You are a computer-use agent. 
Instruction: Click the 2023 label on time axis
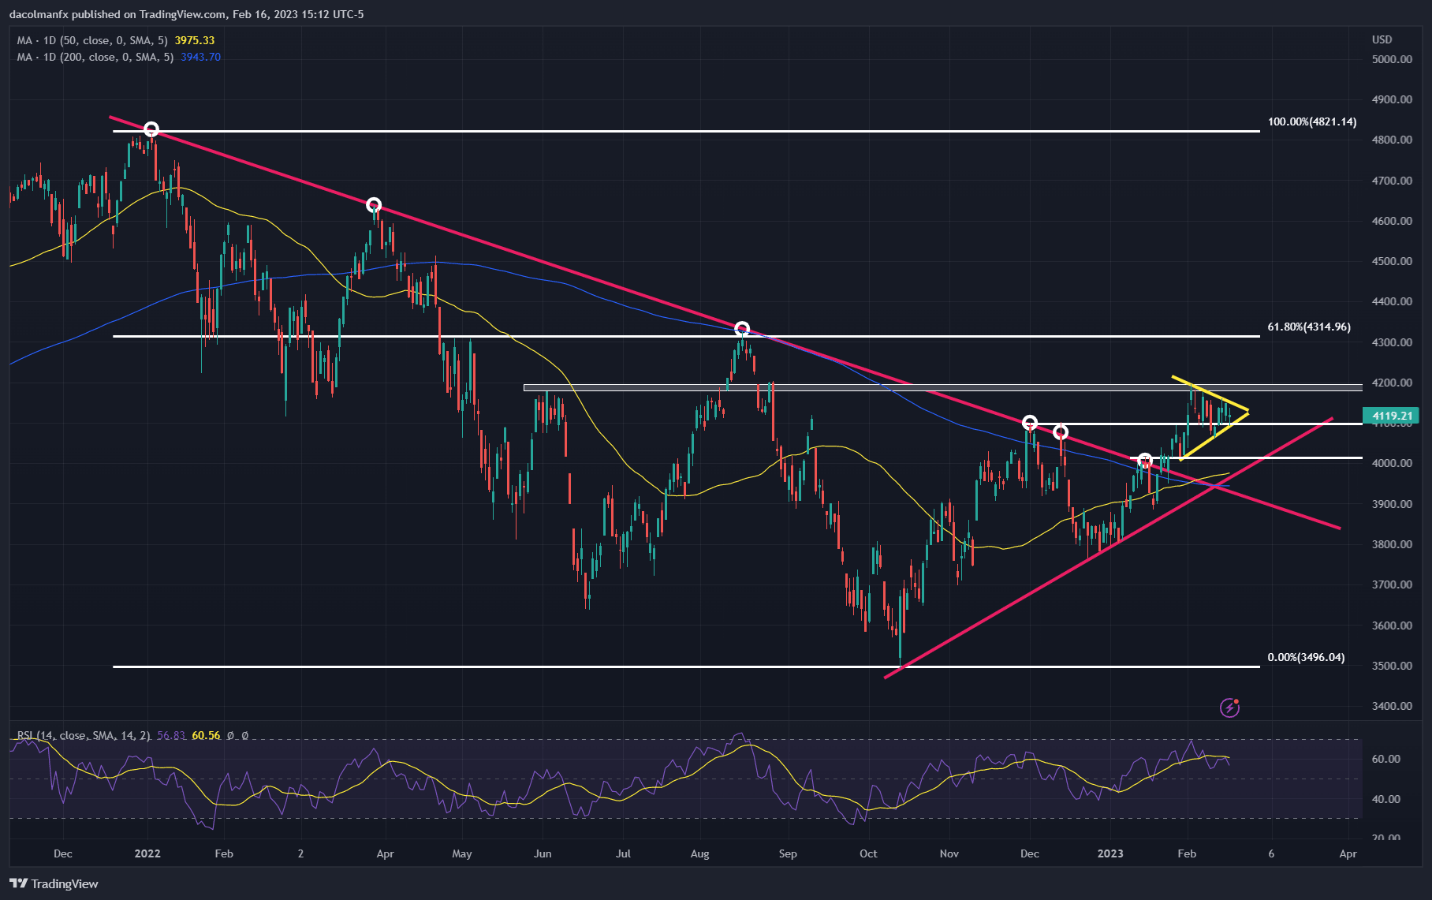click(1110, 854)
